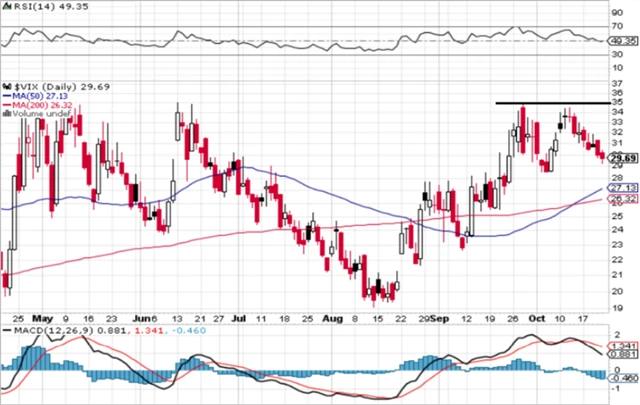Click the Oct label on date axis
The height and width of the screenshot is (405, 640).
[537, 318]
